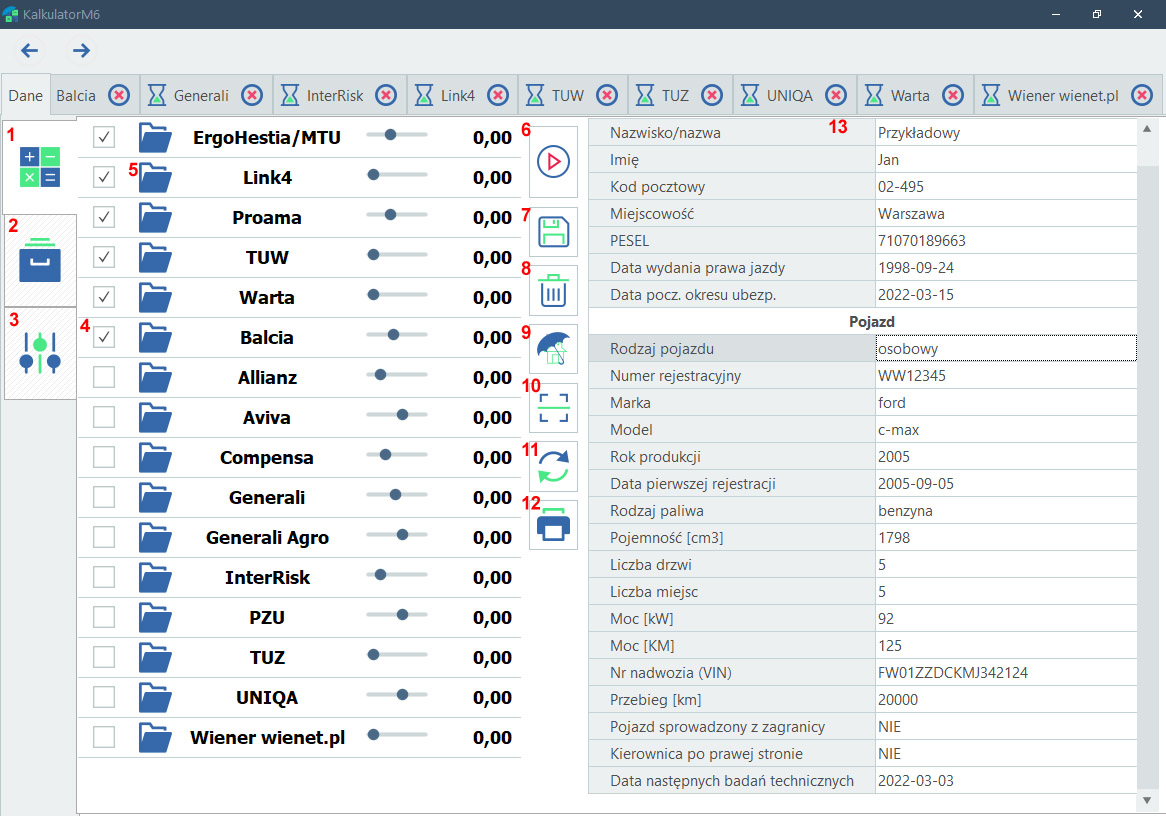Uncheck the Proama checkbox

[x=104, y=217]
